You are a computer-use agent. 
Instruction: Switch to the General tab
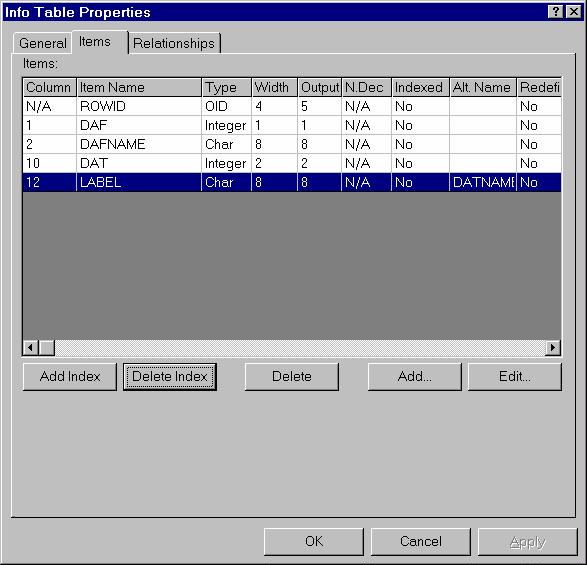[42, 43]
